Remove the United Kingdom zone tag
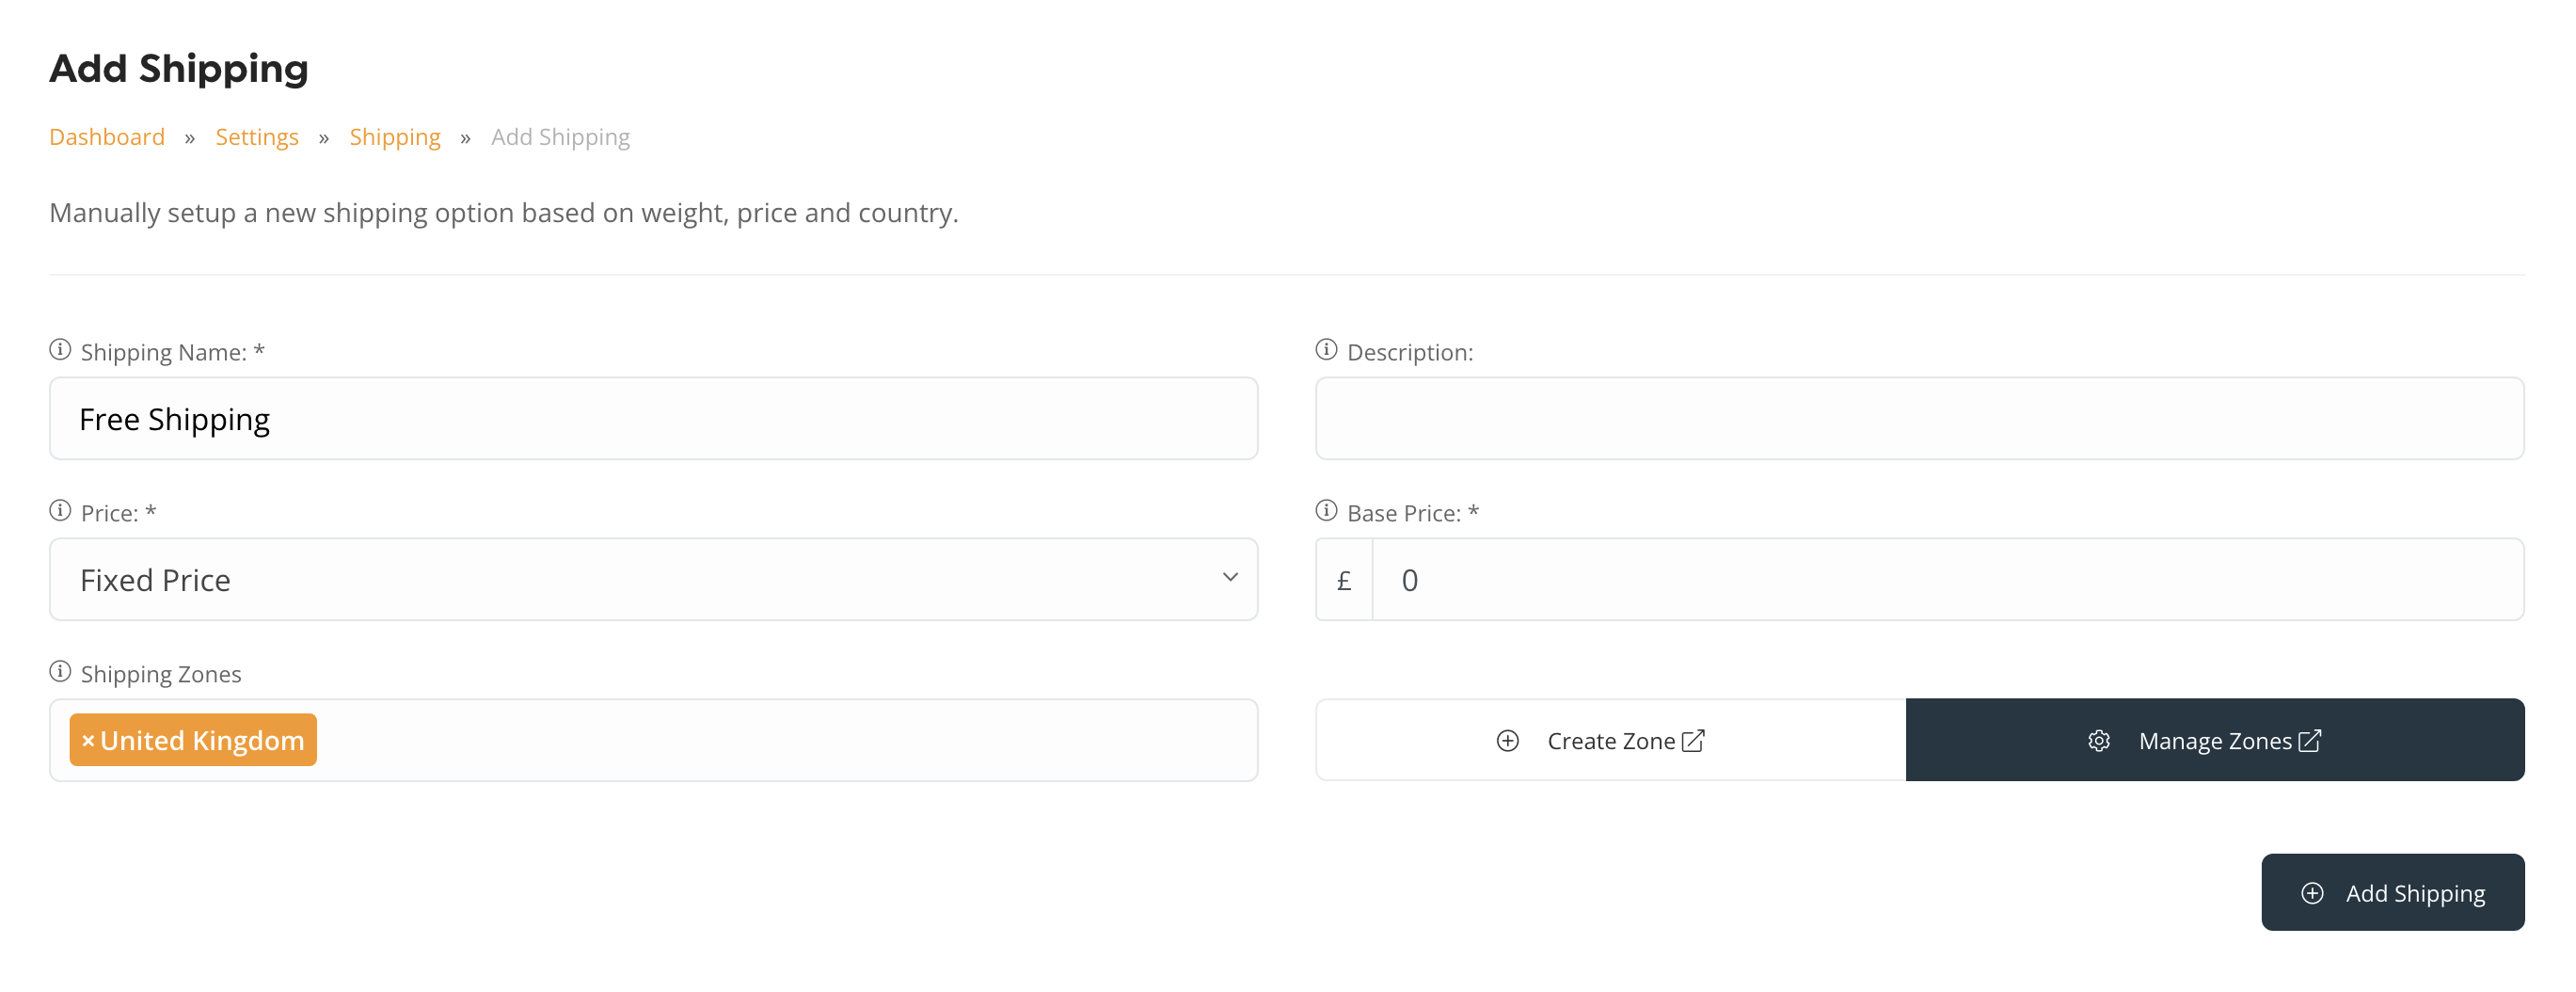The width and height of the screenshot is (2576, 992). tap(88, 741)
